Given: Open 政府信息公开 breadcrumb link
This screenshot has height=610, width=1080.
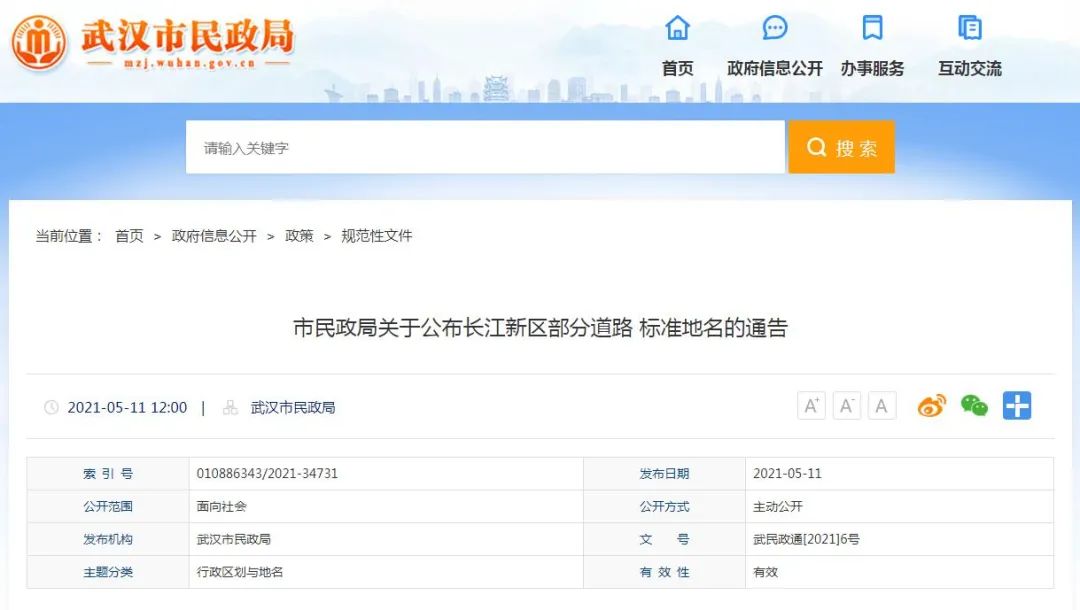Looking at the screenshot, I should (214, 236).
